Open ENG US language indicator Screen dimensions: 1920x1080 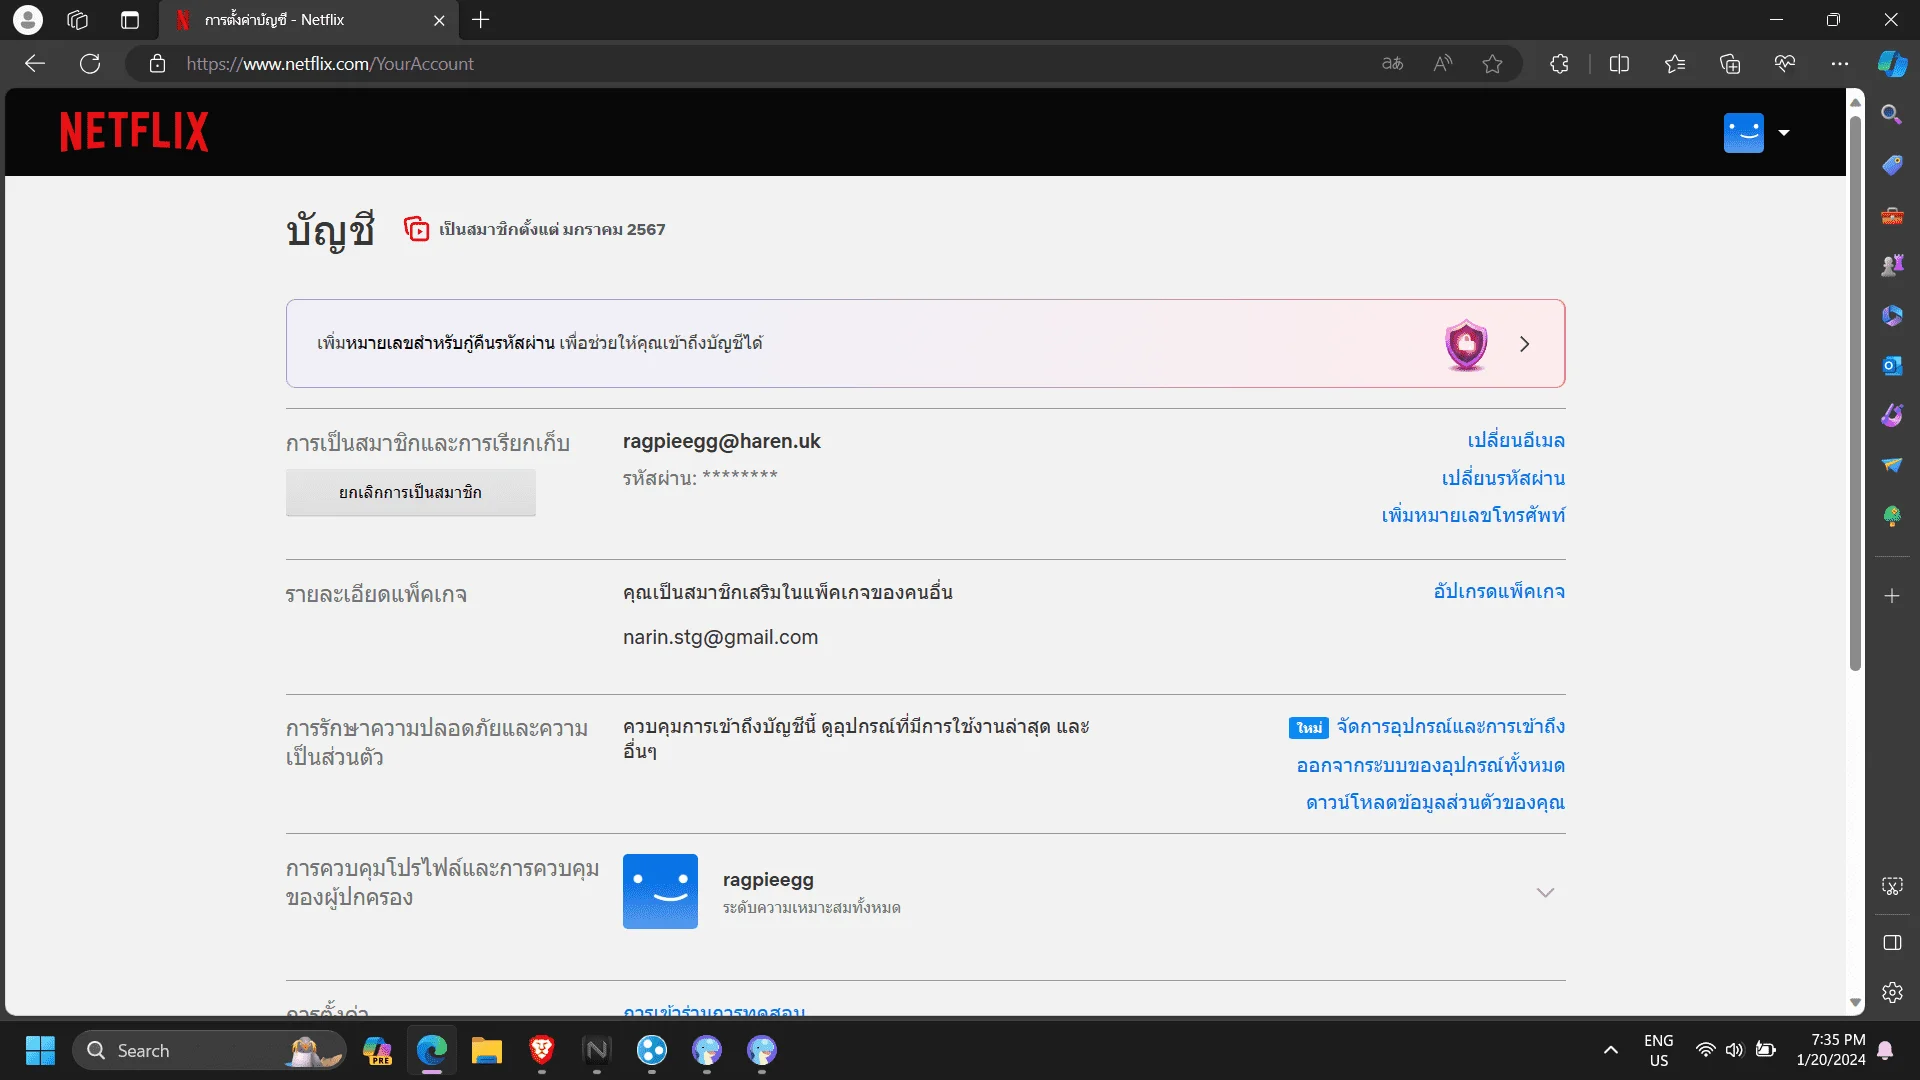click(x=1658, y=1050)
